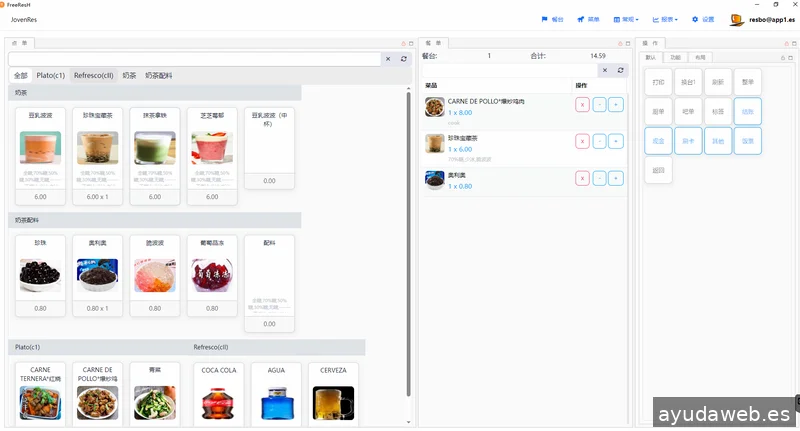Lock the 操作 panel (red lock icon)
The image size is (800, 431).
[x=786, y=43]
